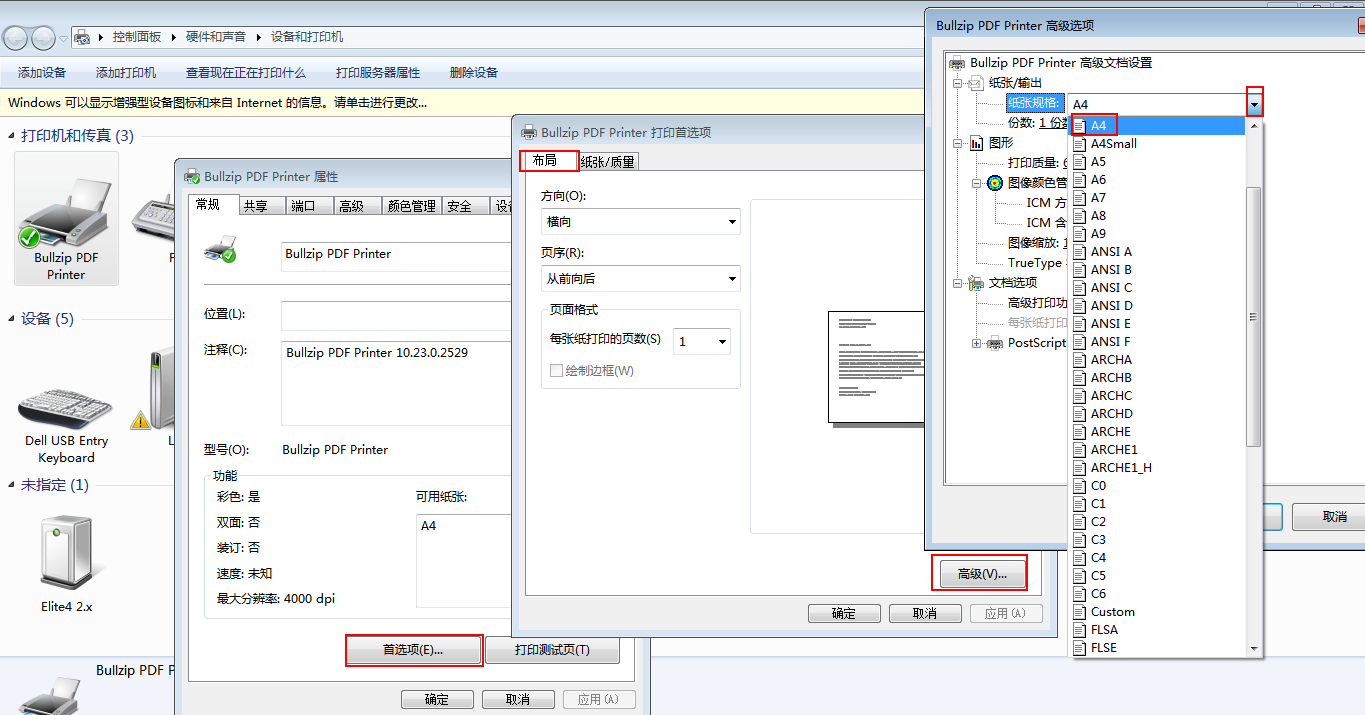Click the devices icon in address bar

pos(83,37)
